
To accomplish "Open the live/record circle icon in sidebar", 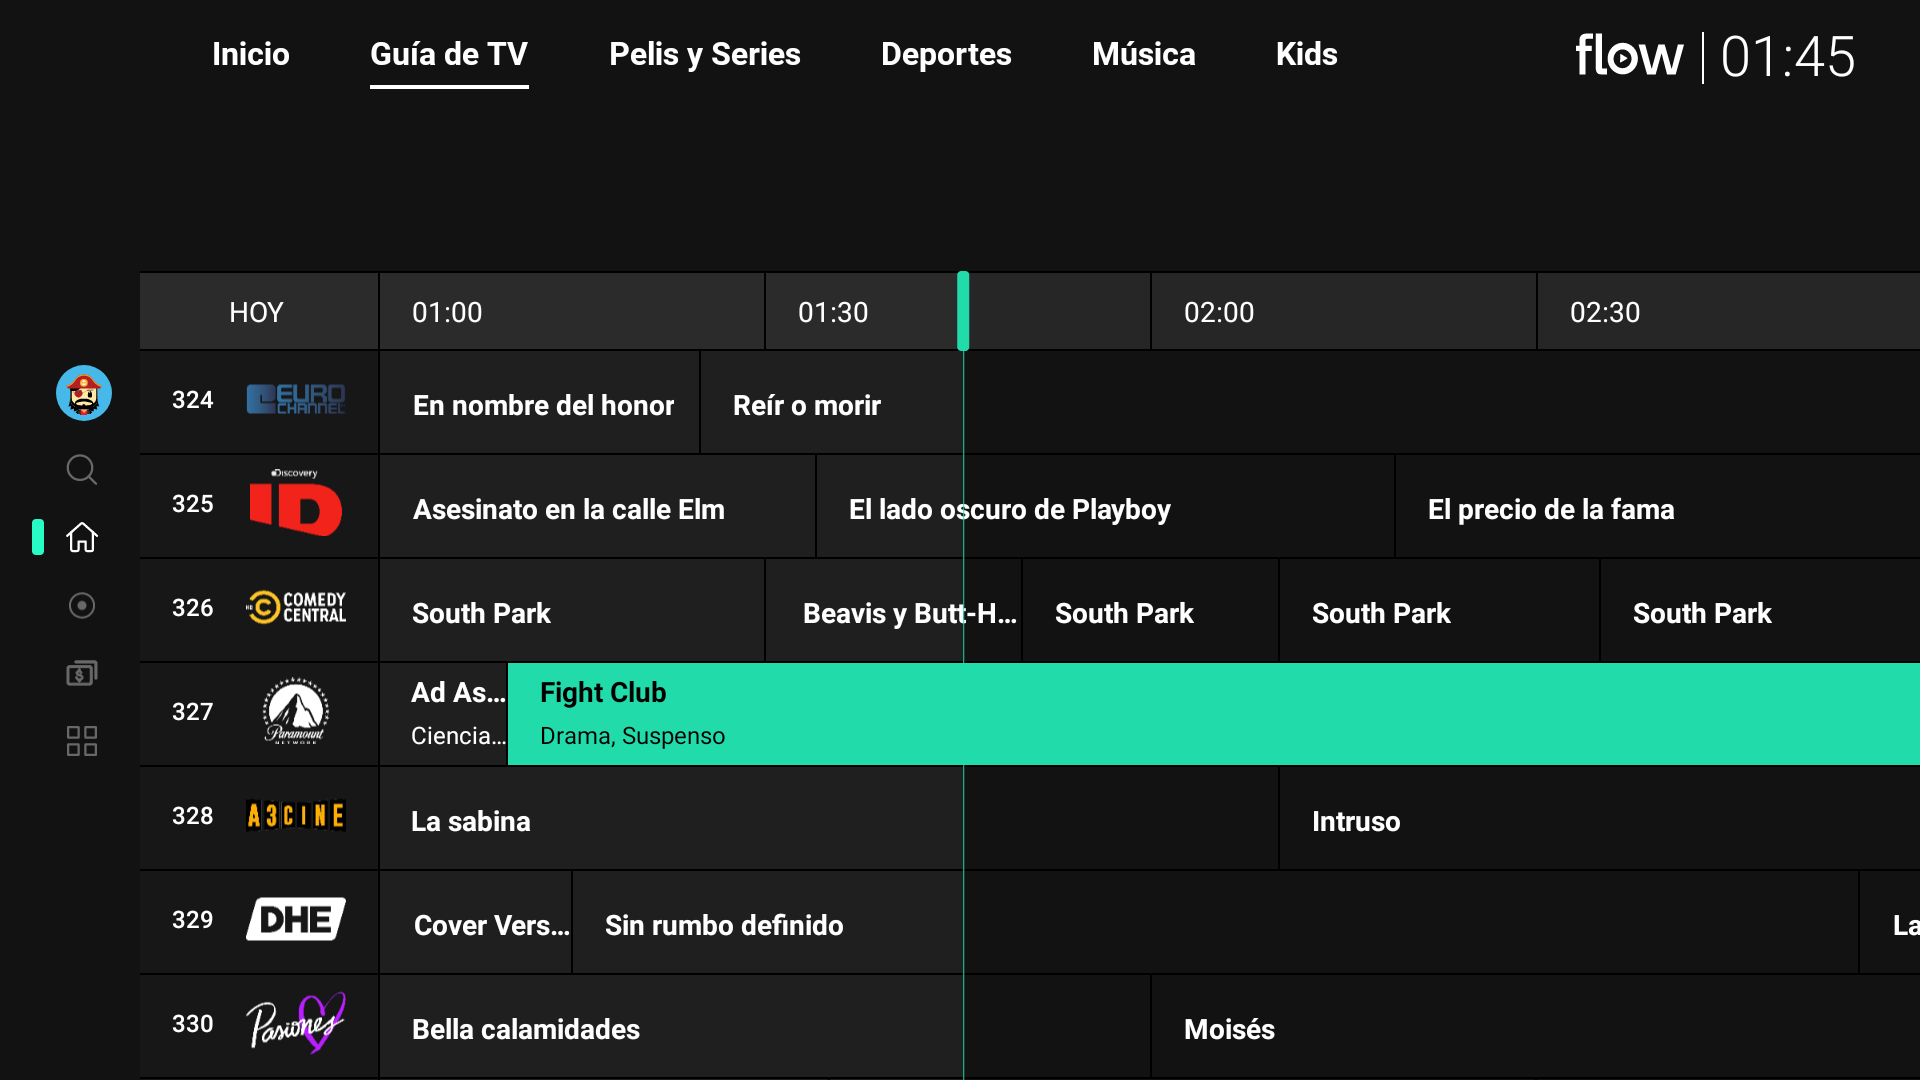I will tap(82, 605).
